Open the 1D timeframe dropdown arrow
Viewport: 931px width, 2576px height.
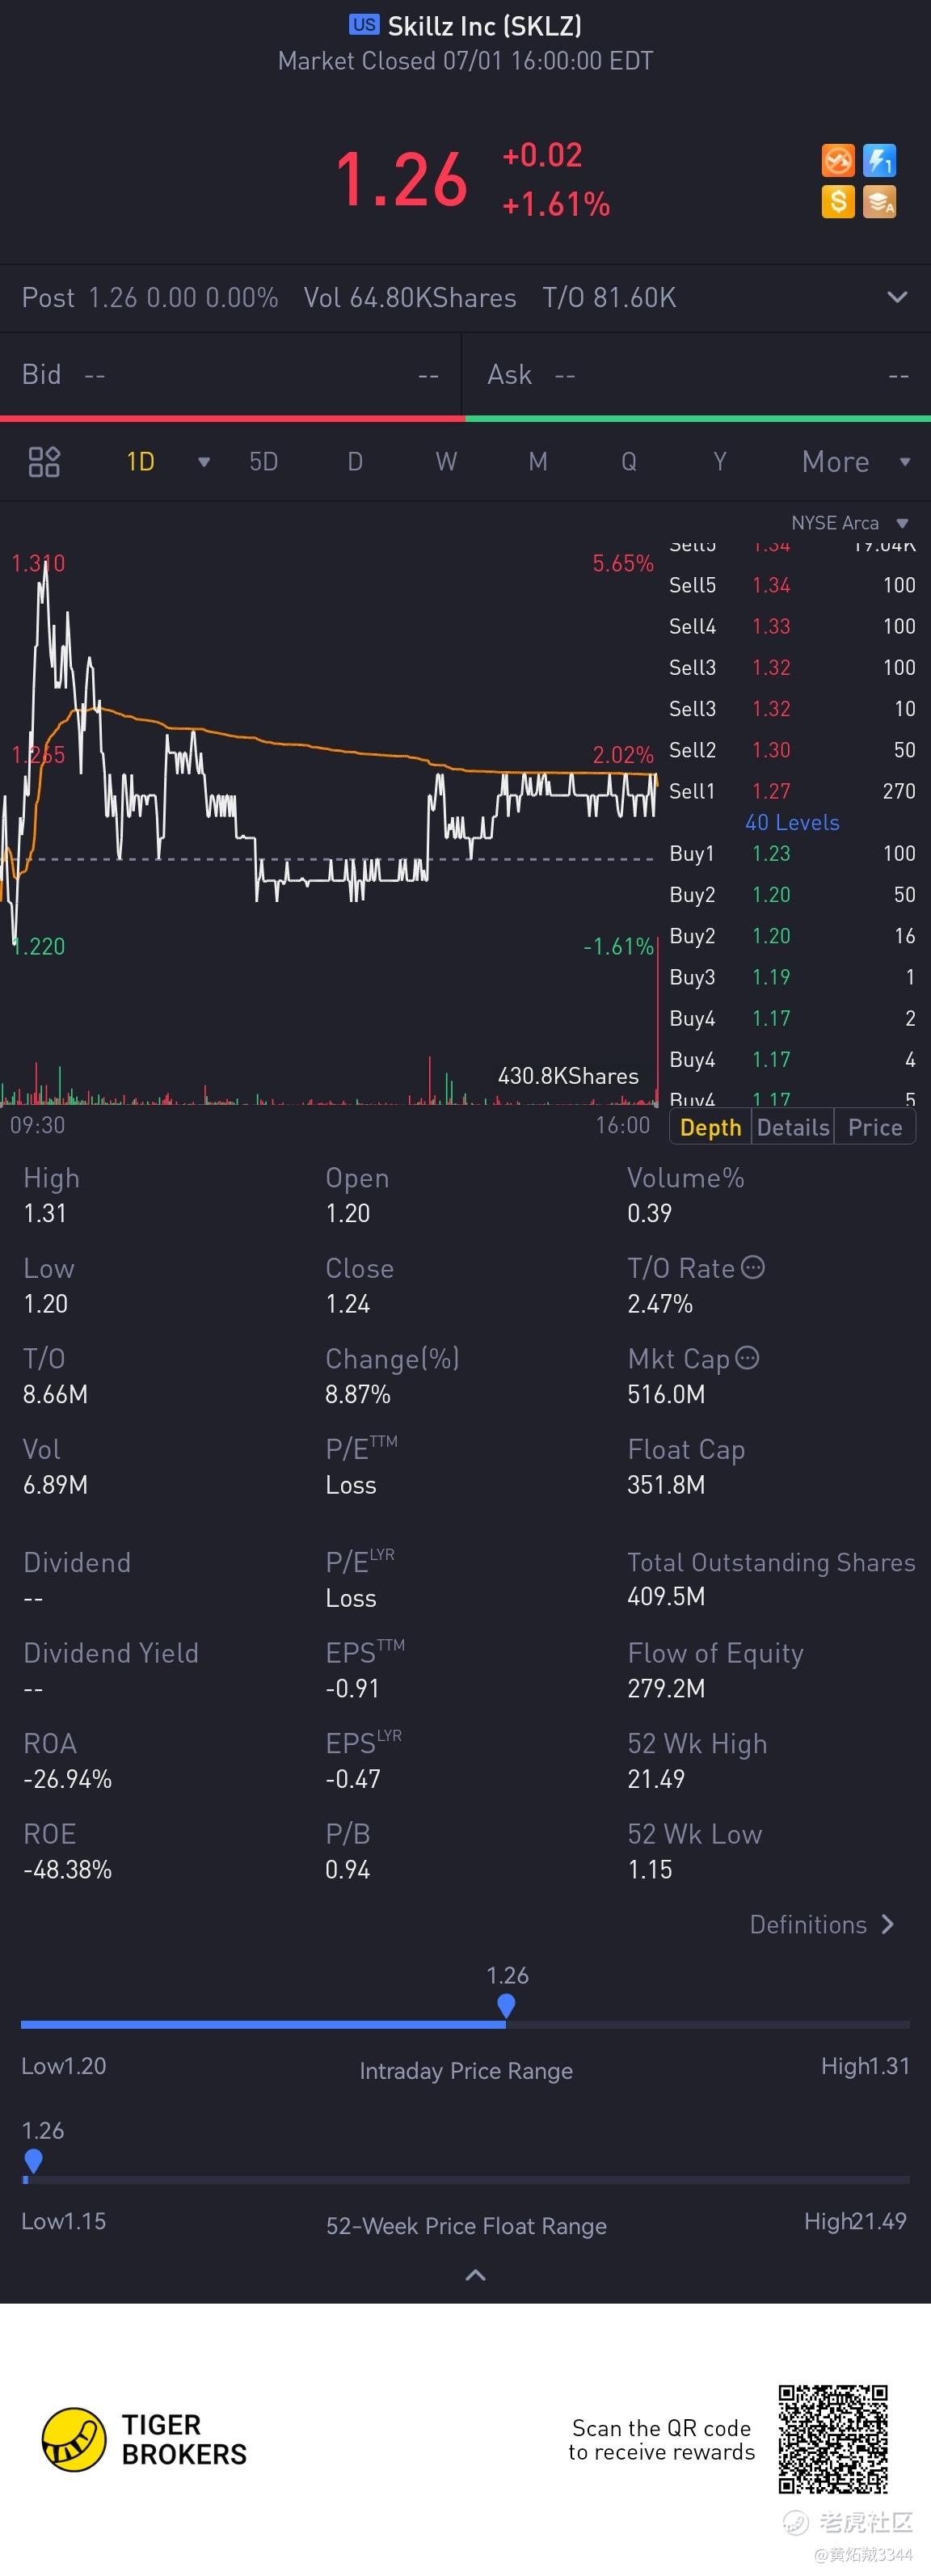204,462
